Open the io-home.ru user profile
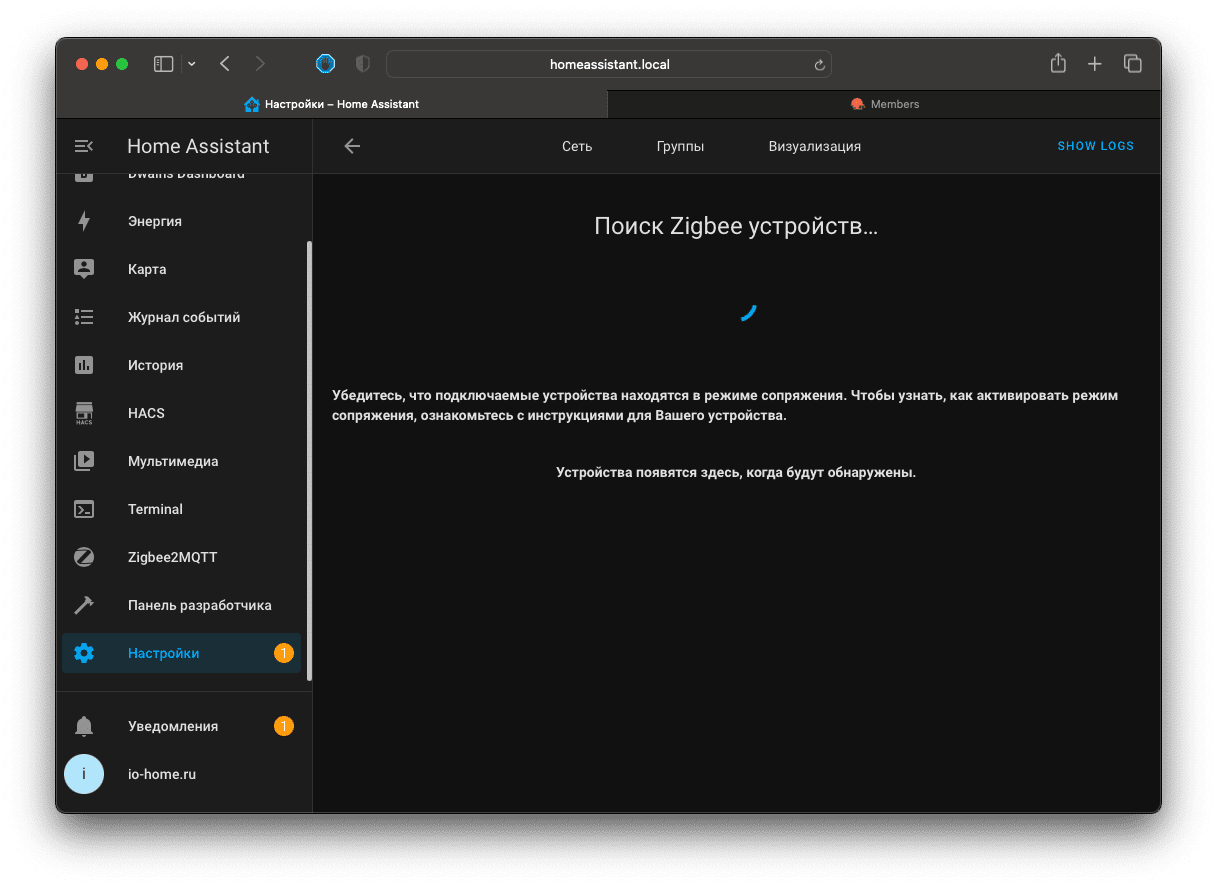The height and width of the screenshot is (887, 1217). (x=162, y=774)
